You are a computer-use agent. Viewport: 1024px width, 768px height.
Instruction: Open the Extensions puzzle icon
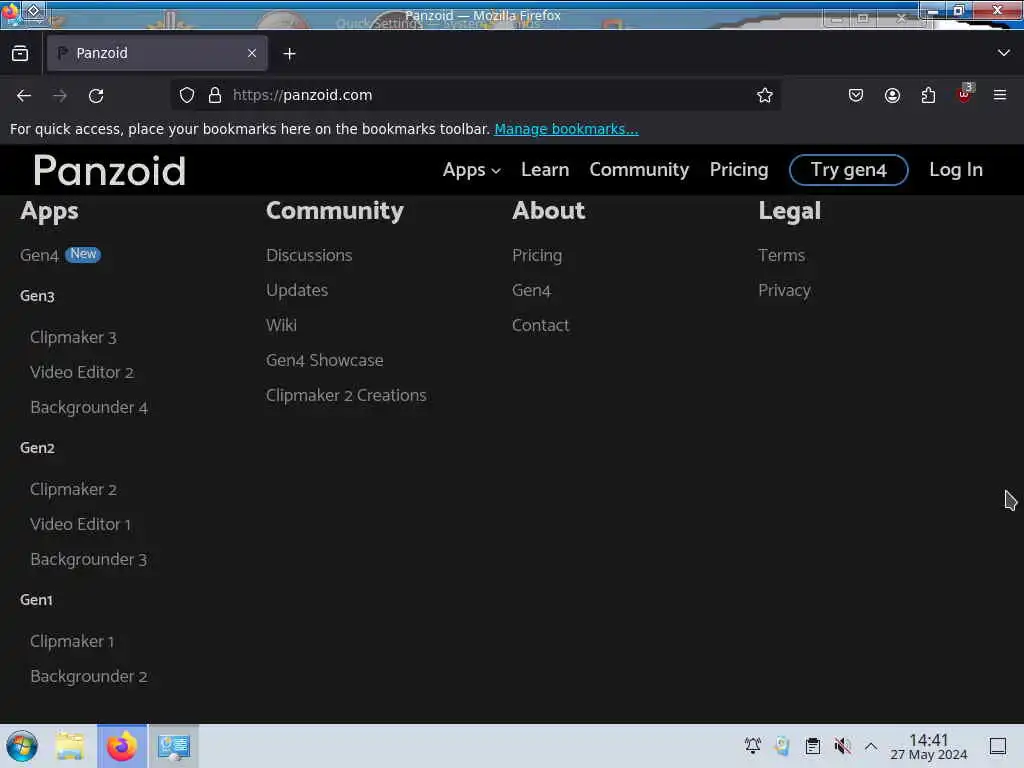tap(928, 95)
